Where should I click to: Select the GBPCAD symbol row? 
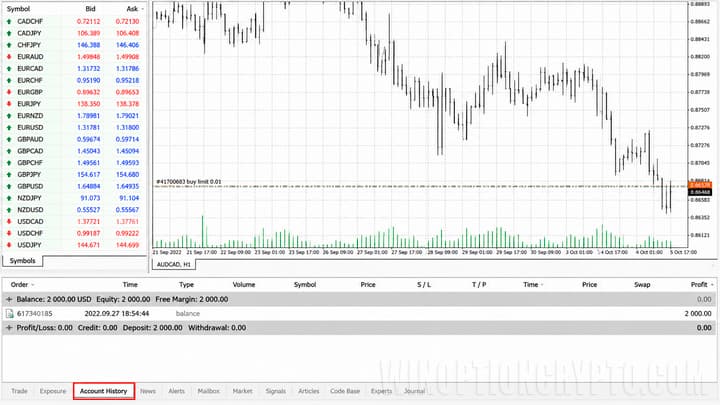(73, 151)
